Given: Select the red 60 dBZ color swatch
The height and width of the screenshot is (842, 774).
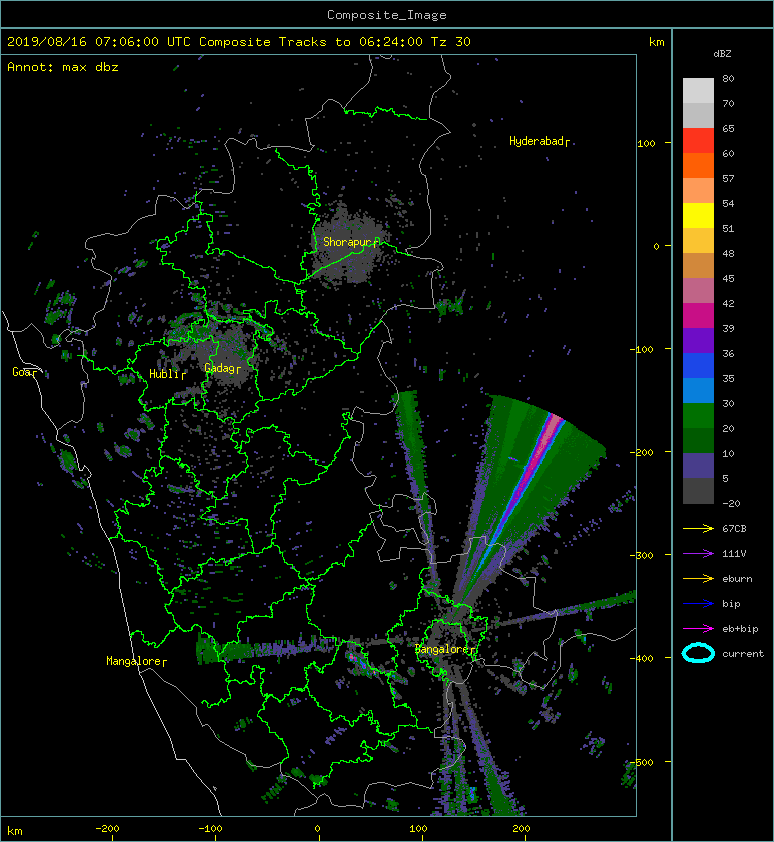Looking at the screenshot, I should [x=698, y=141].
